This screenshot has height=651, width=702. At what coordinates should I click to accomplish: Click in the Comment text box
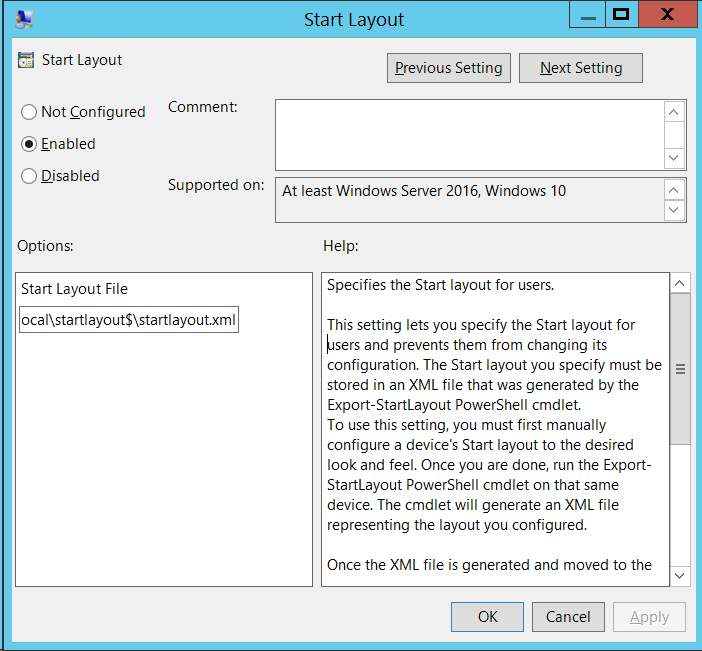(x=468, y=134)
